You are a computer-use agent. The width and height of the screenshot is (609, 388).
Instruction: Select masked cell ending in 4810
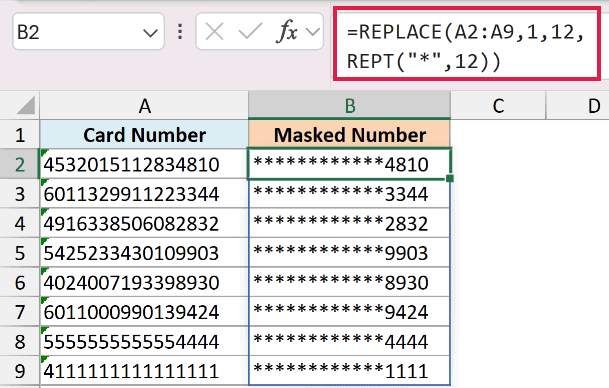(x=349, y=164)
